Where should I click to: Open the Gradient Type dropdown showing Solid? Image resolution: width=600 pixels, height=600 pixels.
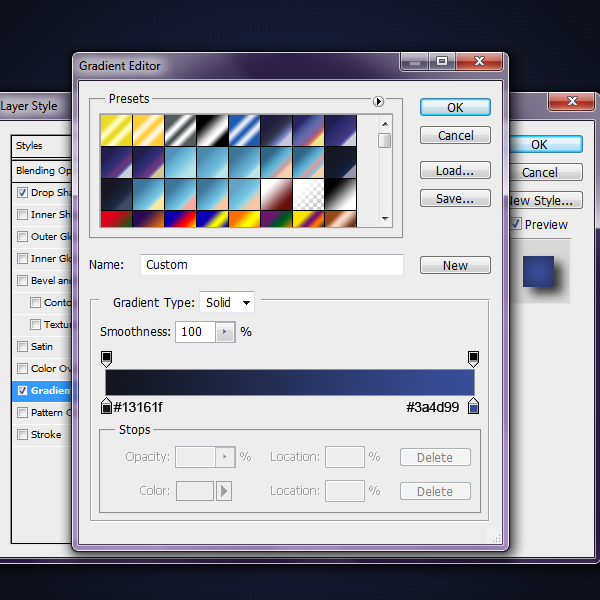[x=227, y=303]
